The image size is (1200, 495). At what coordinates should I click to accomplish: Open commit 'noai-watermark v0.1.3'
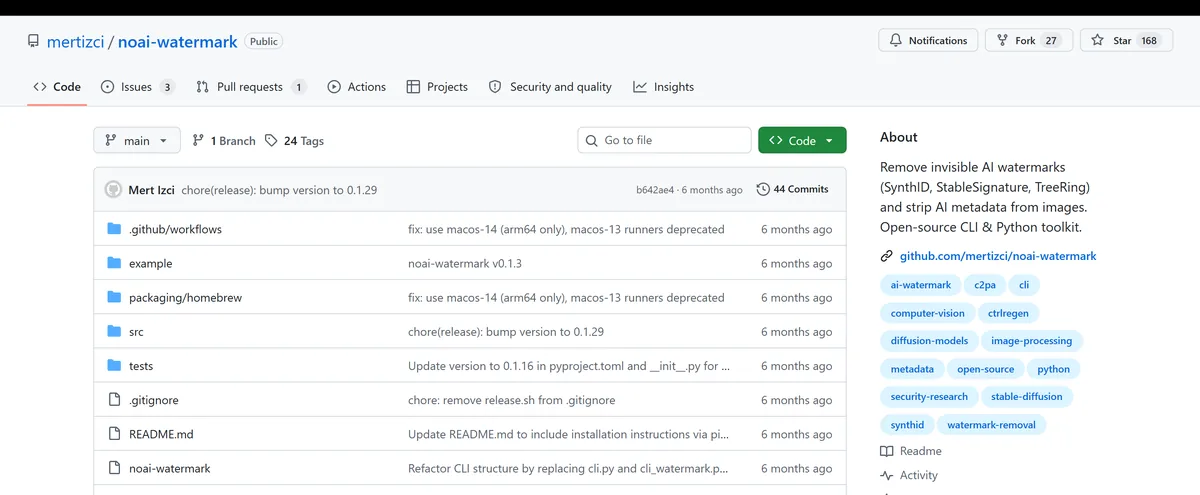(465, 264)
